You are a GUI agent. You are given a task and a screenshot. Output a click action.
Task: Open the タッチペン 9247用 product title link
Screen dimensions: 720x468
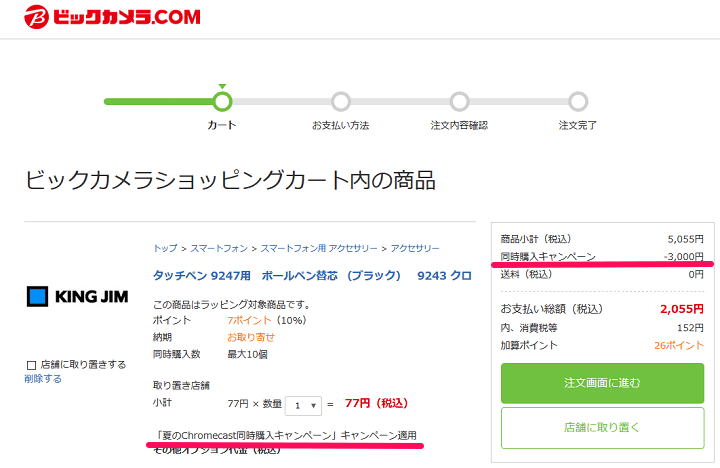(x=312, y=276)
